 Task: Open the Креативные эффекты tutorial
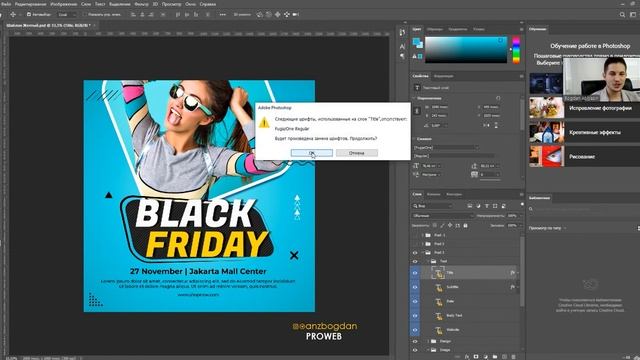point(584,132)
